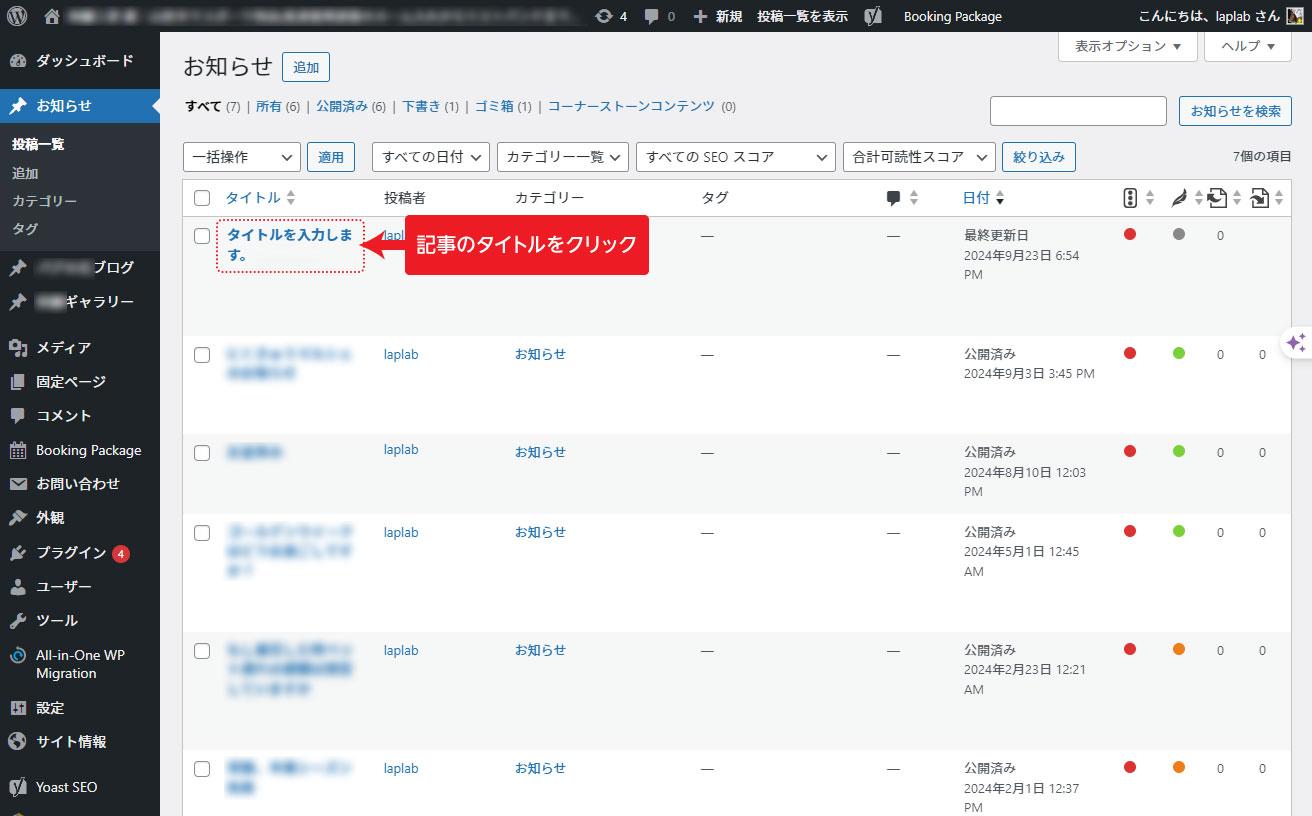This screenshot has height=816, width=1312.
Task: Open the すべての日付 date filter dropdown
Action: click(x=430, y=156)
